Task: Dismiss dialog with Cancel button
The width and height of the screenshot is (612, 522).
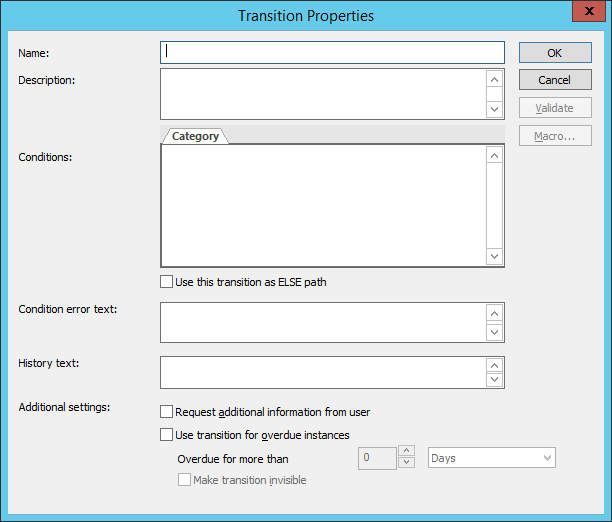Action: [x=555, y=80]
